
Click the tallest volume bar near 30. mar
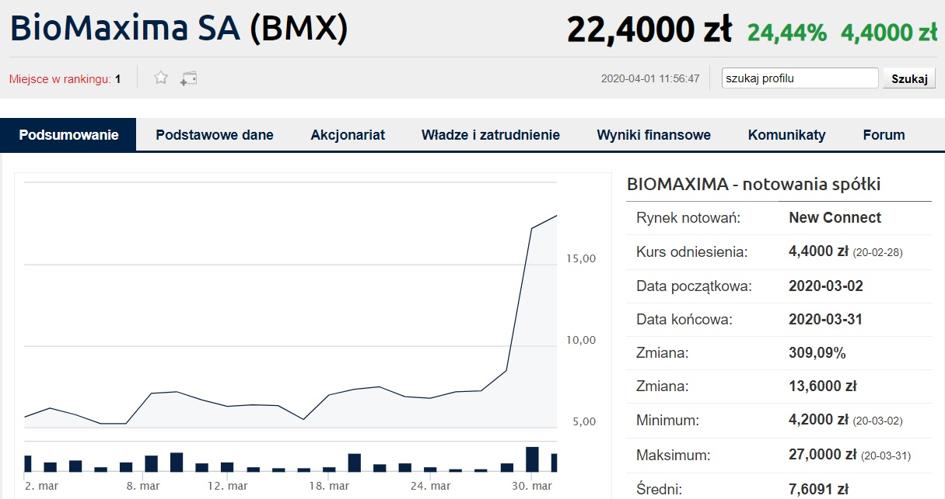(x=532, y=459)
